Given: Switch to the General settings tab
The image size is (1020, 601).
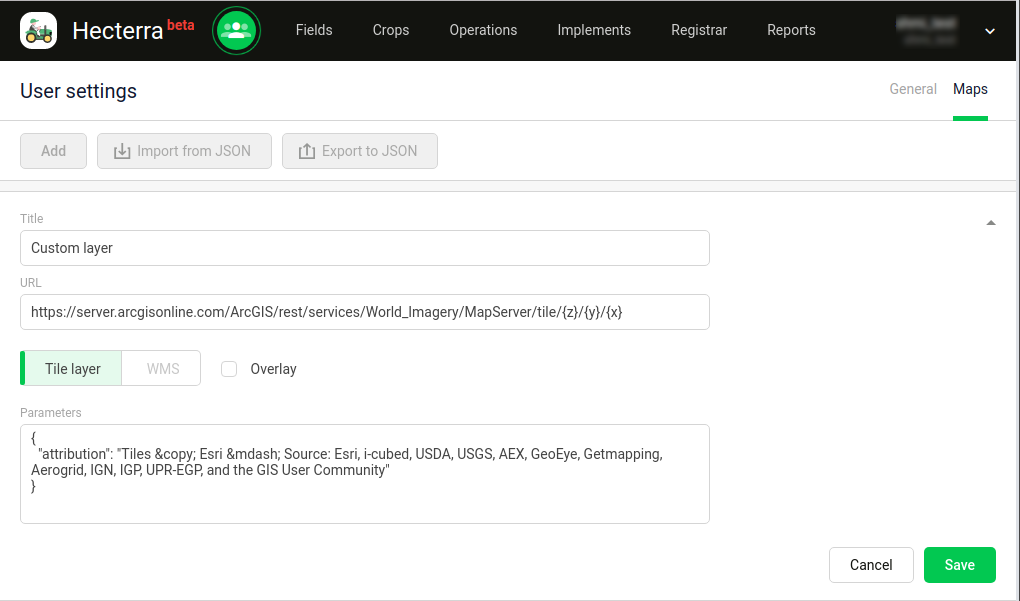Looking at the screenshot, I should coord(913,89).
